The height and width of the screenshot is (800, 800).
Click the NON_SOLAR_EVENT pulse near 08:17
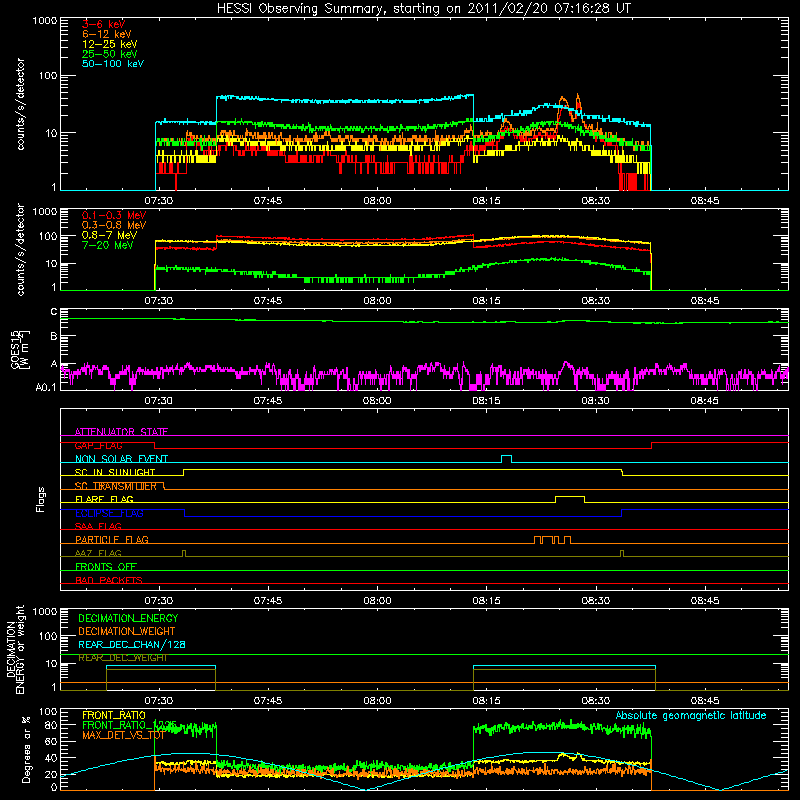click(x=506, y=458)
